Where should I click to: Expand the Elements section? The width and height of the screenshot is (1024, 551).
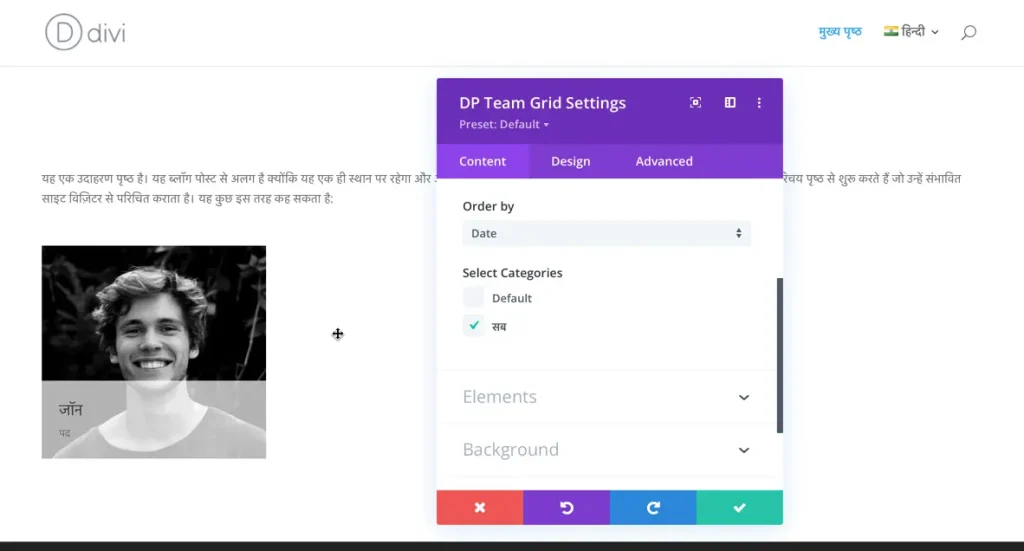607,397
